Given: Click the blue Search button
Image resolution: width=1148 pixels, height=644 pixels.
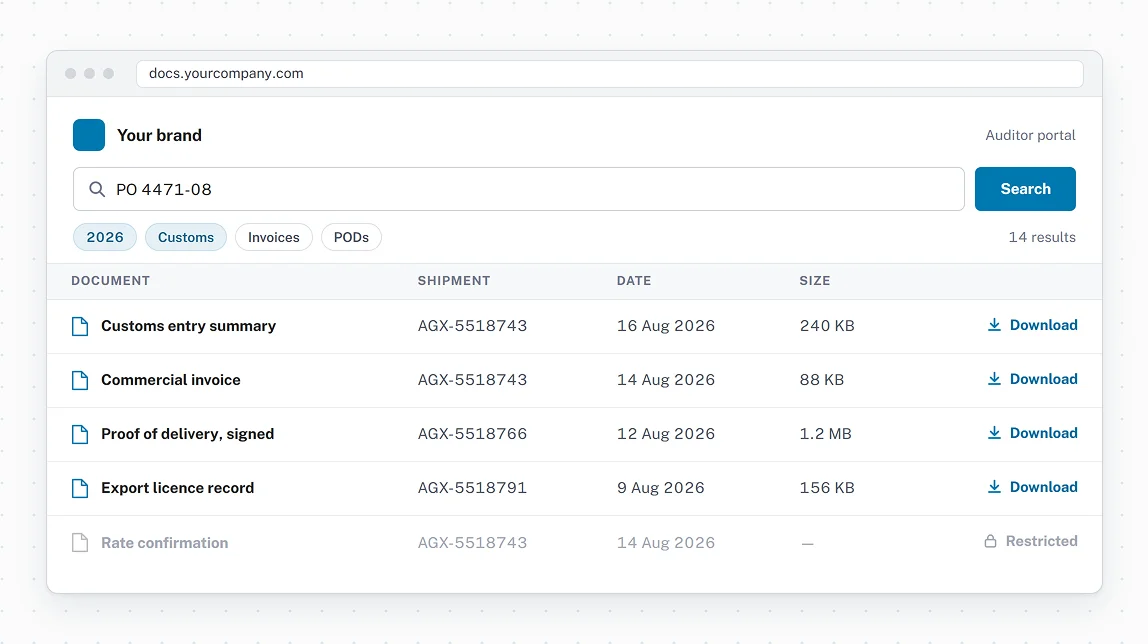Looking at the screenshot, I should [x=1025, y=189].
